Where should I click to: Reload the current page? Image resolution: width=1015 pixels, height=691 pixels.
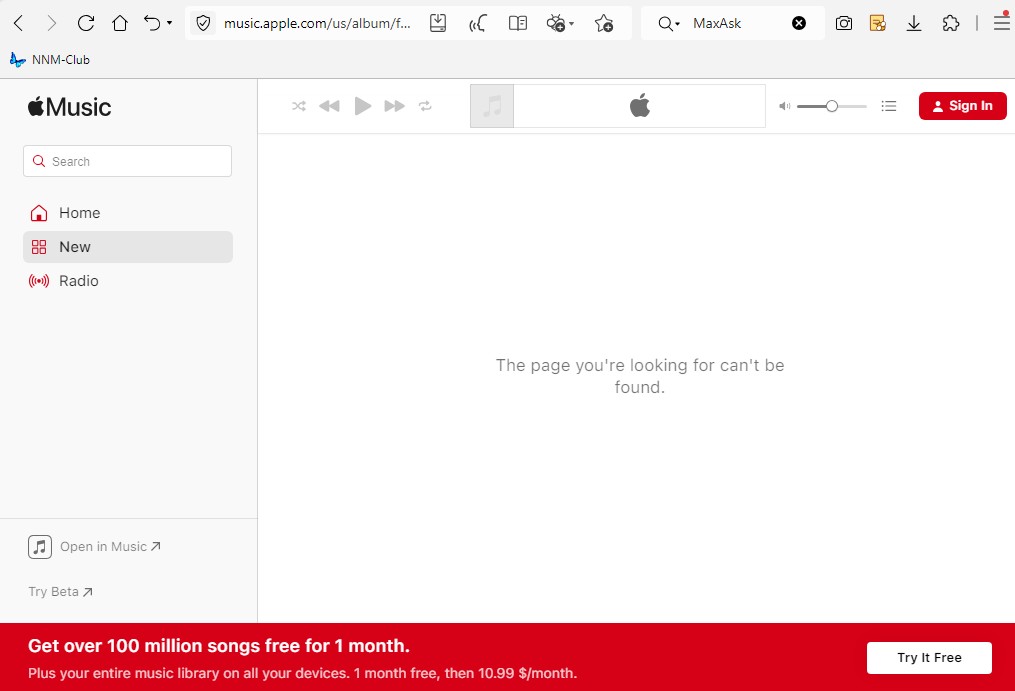click(86, 23)
